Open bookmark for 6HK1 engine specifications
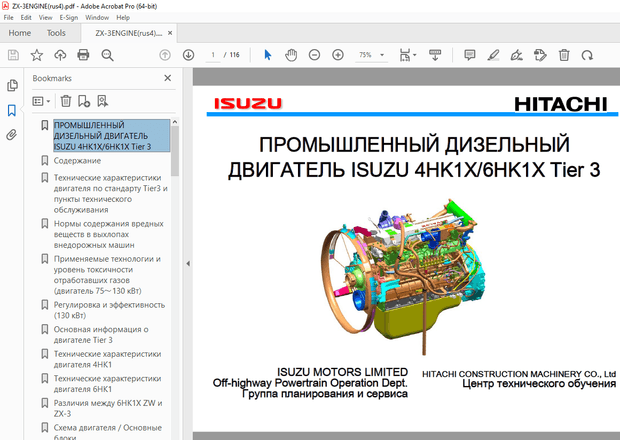The image size is (620, 440). pos(108,383)
